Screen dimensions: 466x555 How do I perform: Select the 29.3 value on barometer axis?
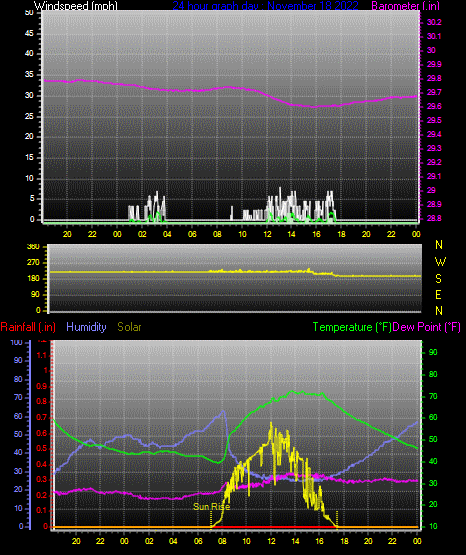click(434, 148)
